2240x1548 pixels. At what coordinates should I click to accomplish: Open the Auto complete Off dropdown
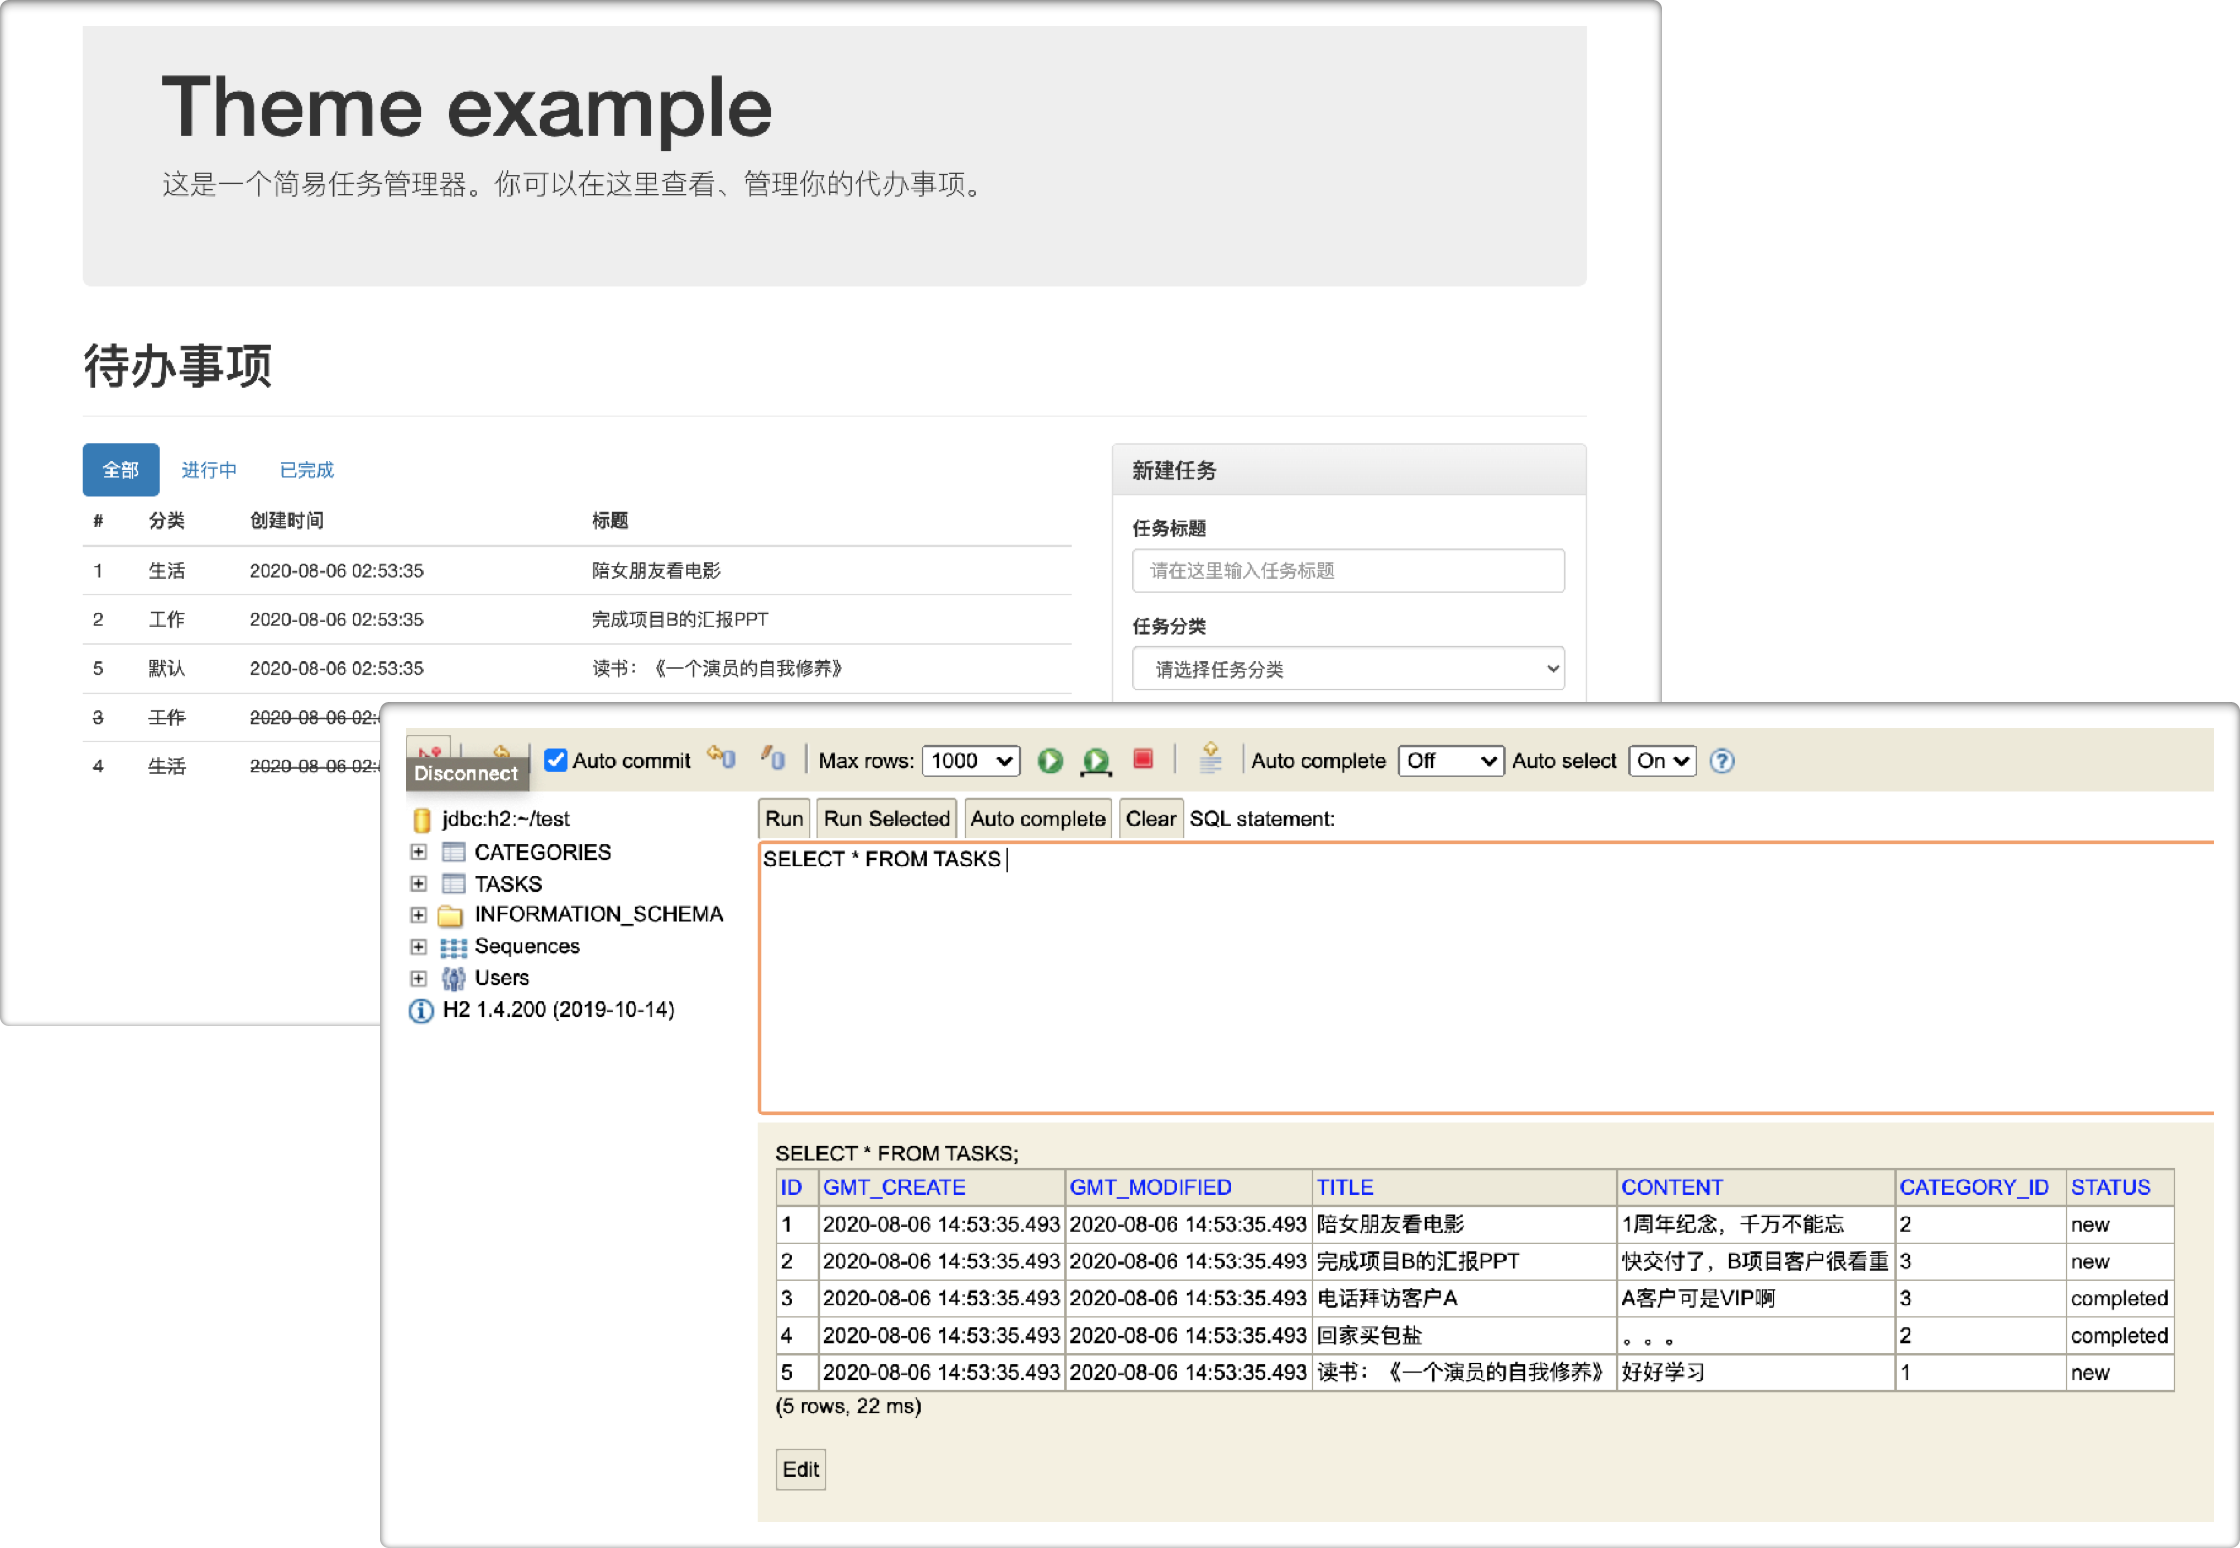pos(1450,761)
